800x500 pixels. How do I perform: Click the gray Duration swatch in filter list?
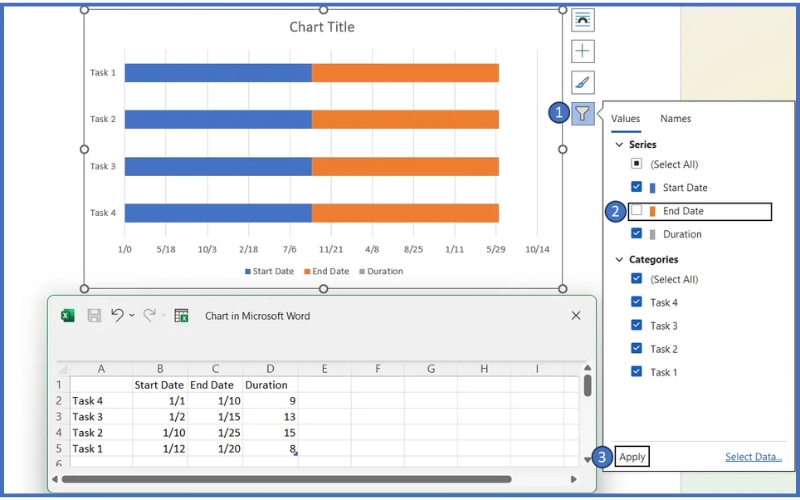652,235
